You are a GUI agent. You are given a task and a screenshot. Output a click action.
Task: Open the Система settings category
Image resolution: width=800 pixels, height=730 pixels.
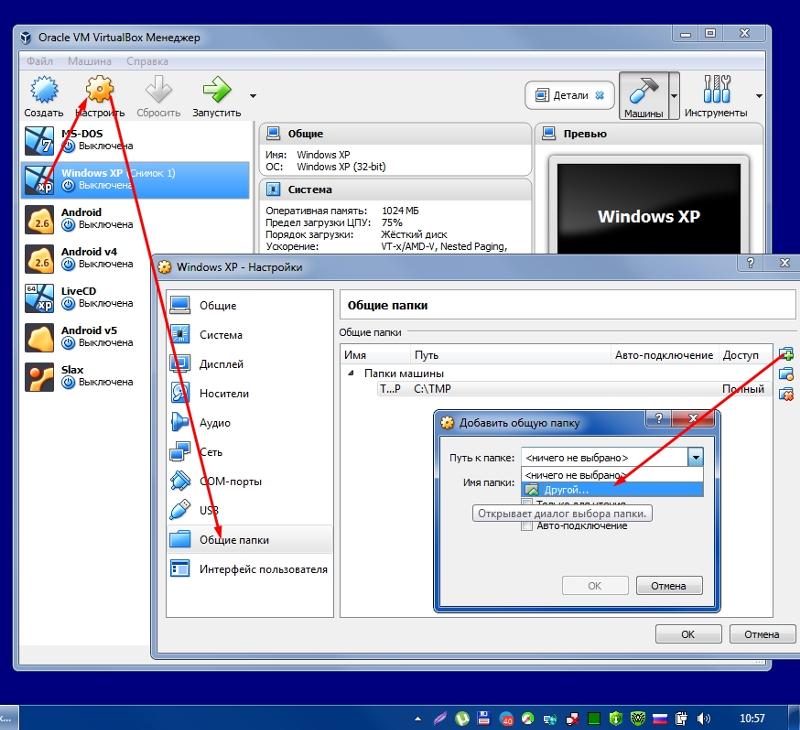point(249,335)
